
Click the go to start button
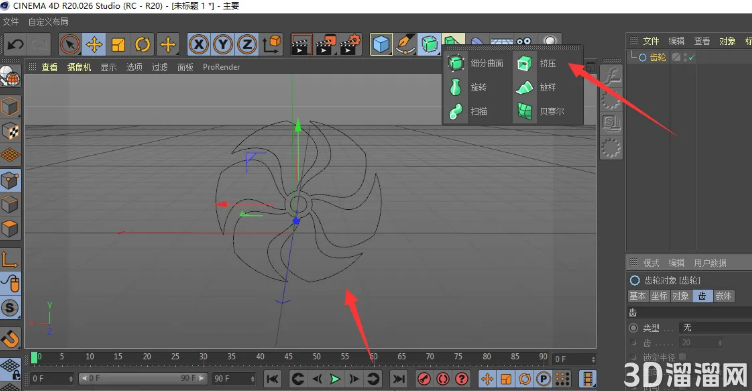272,379
